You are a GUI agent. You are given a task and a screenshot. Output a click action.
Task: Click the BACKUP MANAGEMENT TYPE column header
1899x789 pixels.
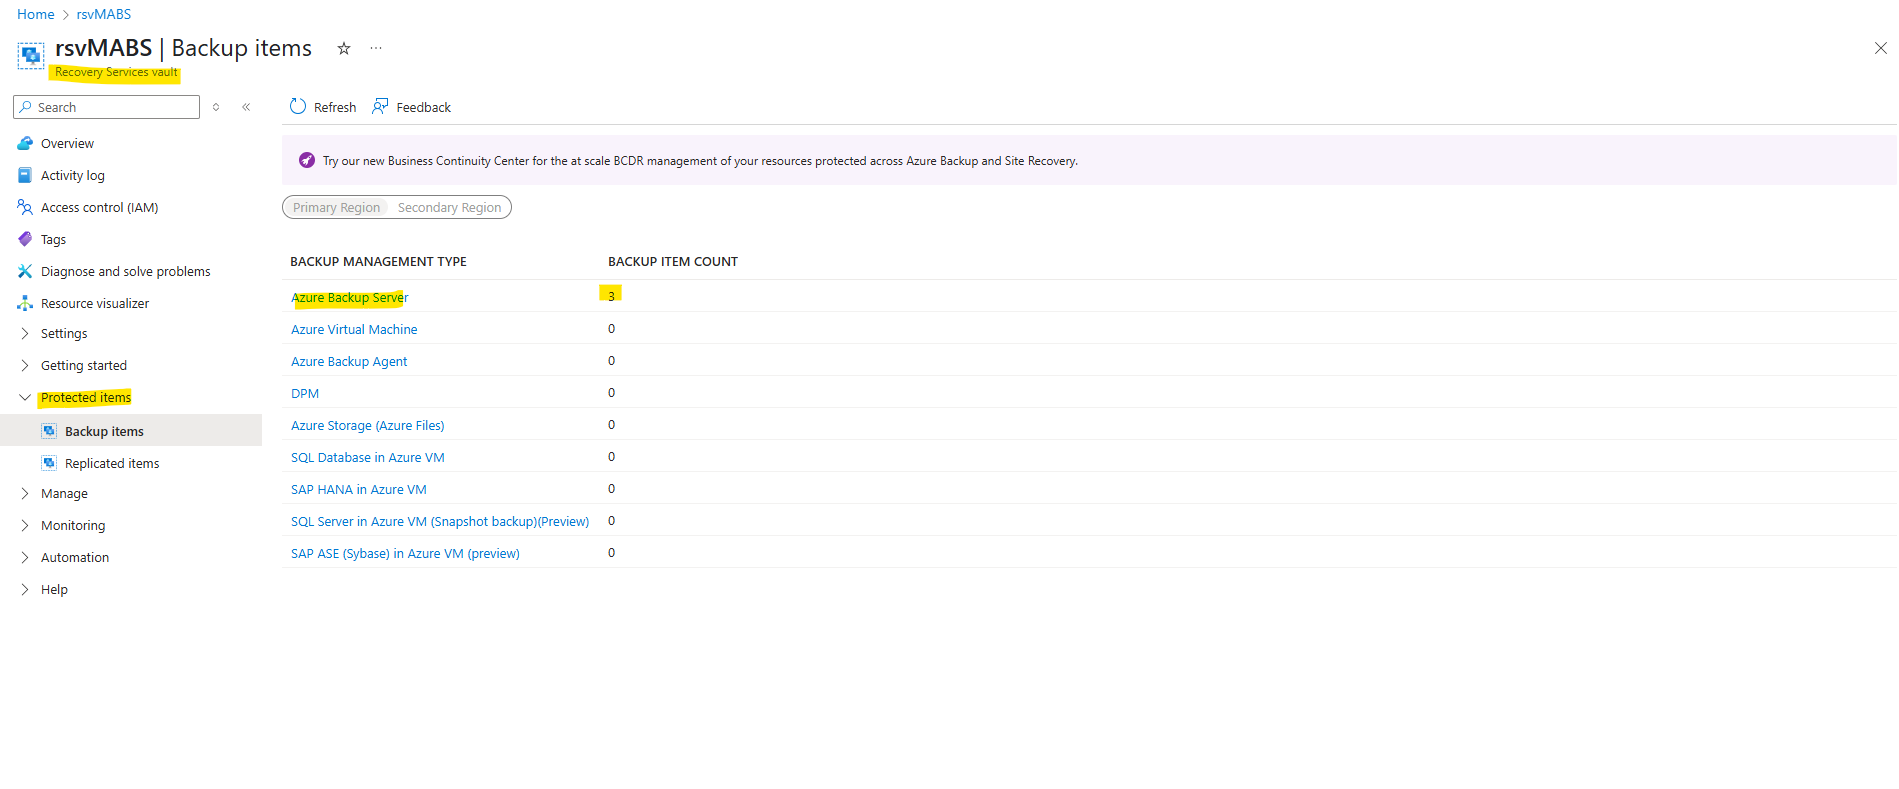378,261
